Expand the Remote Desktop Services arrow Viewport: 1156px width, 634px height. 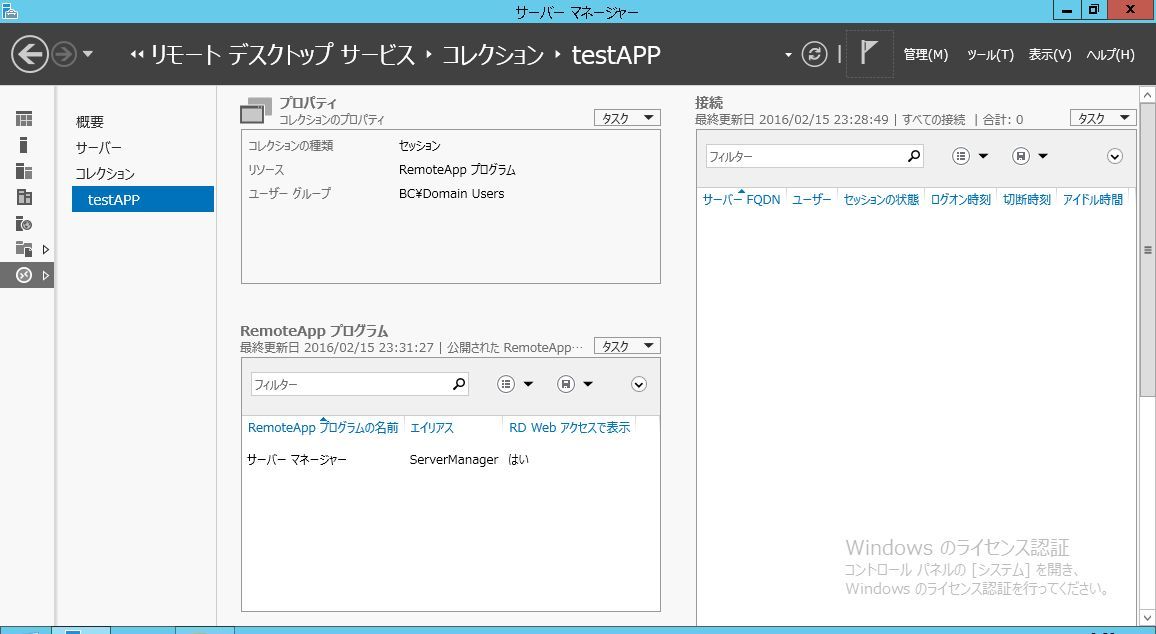(46, 275)
